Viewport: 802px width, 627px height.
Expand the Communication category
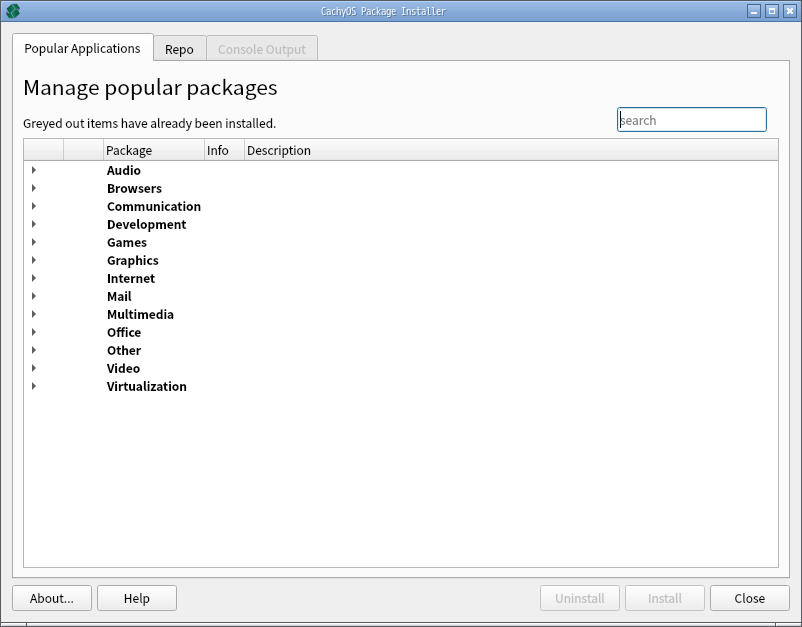click(33, 206)
